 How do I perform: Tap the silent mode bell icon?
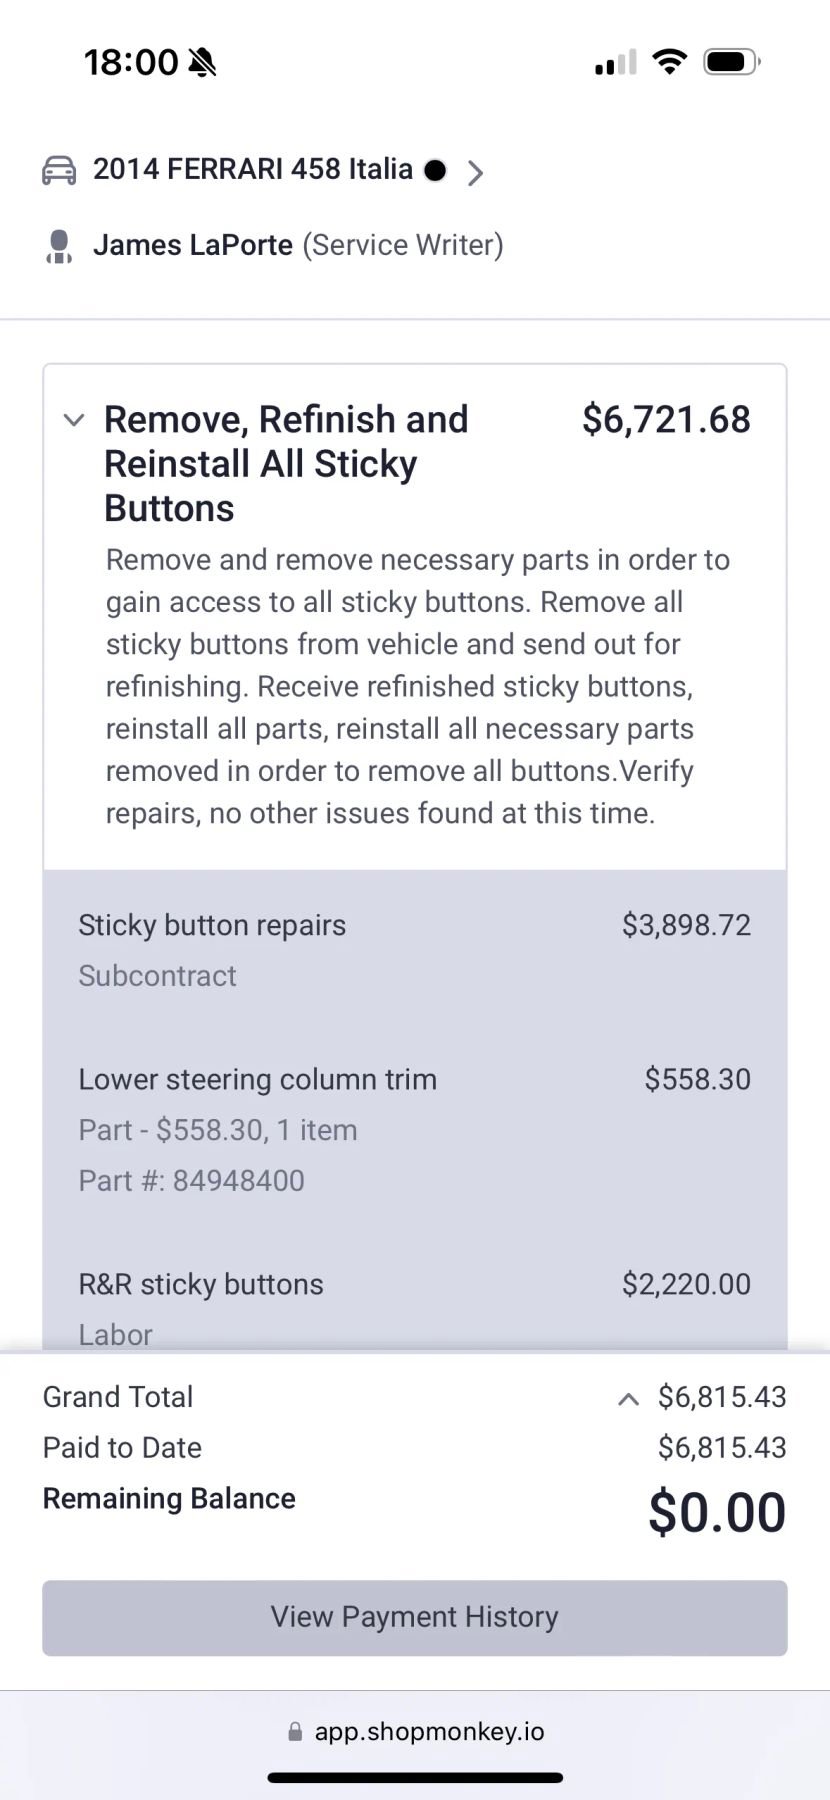203,63
